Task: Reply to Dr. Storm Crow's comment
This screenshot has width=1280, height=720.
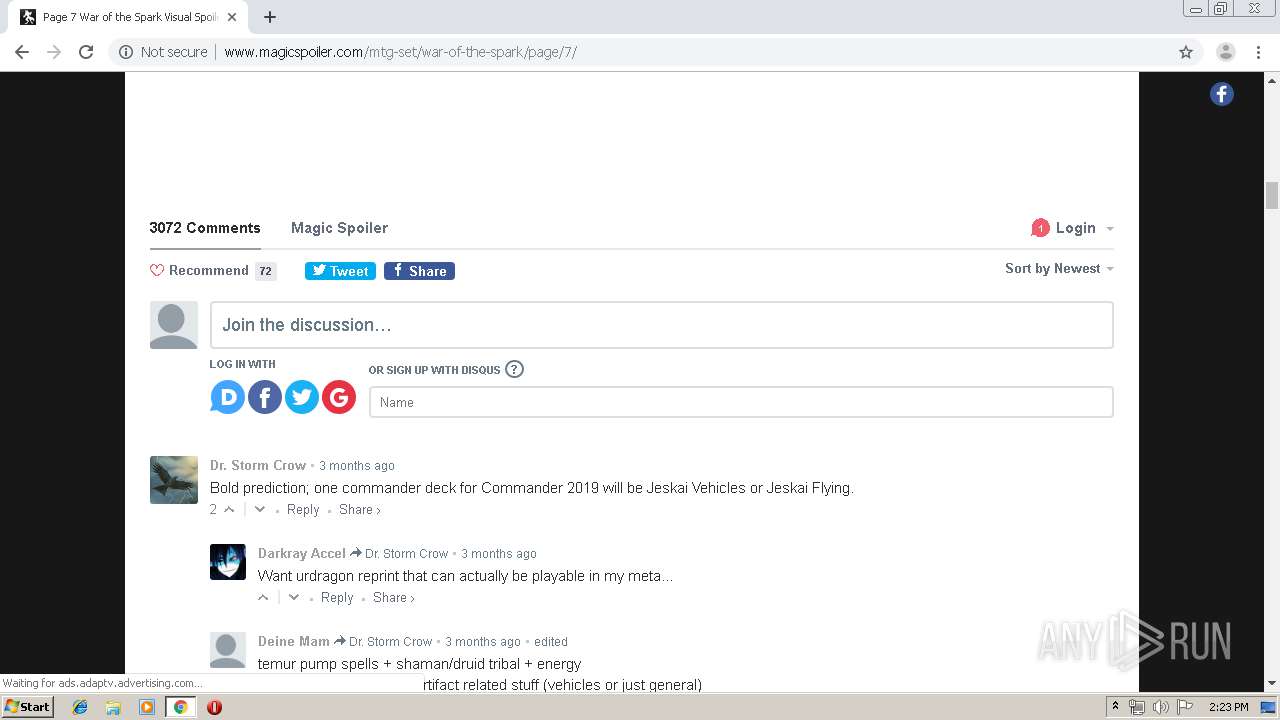Action: (303, 509)
